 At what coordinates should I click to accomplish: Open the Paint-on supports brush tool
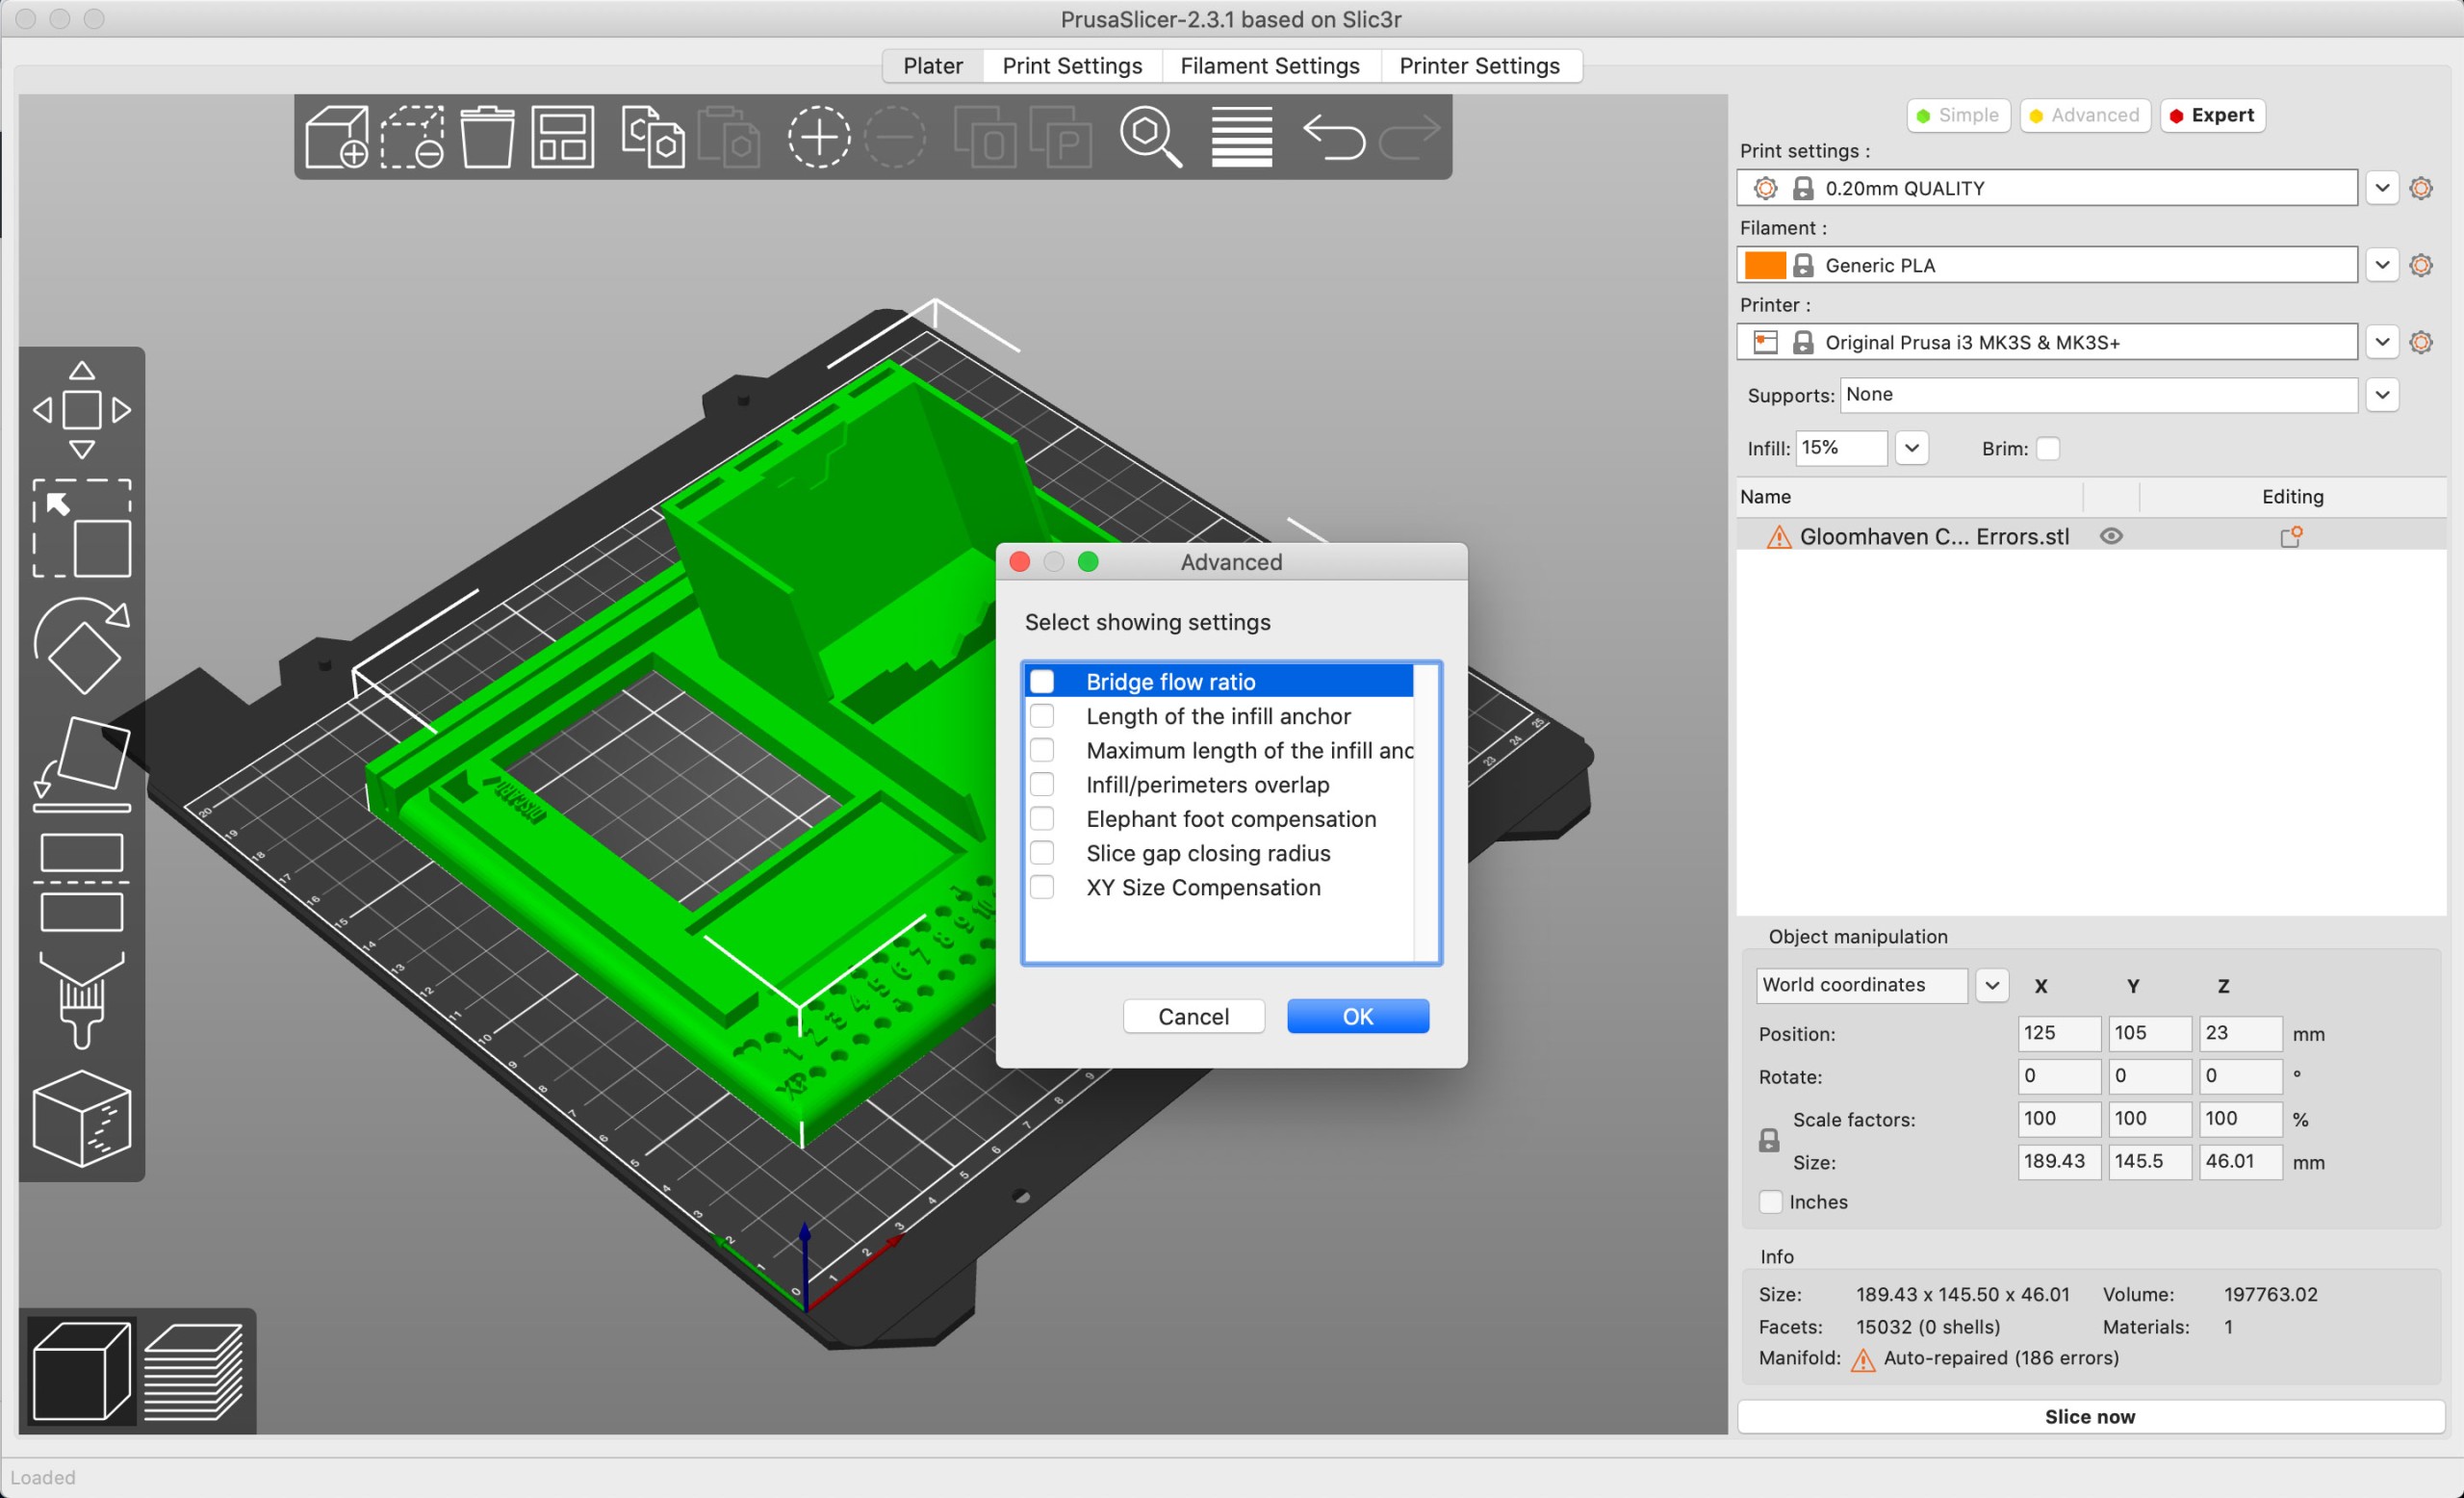[81, 999]
